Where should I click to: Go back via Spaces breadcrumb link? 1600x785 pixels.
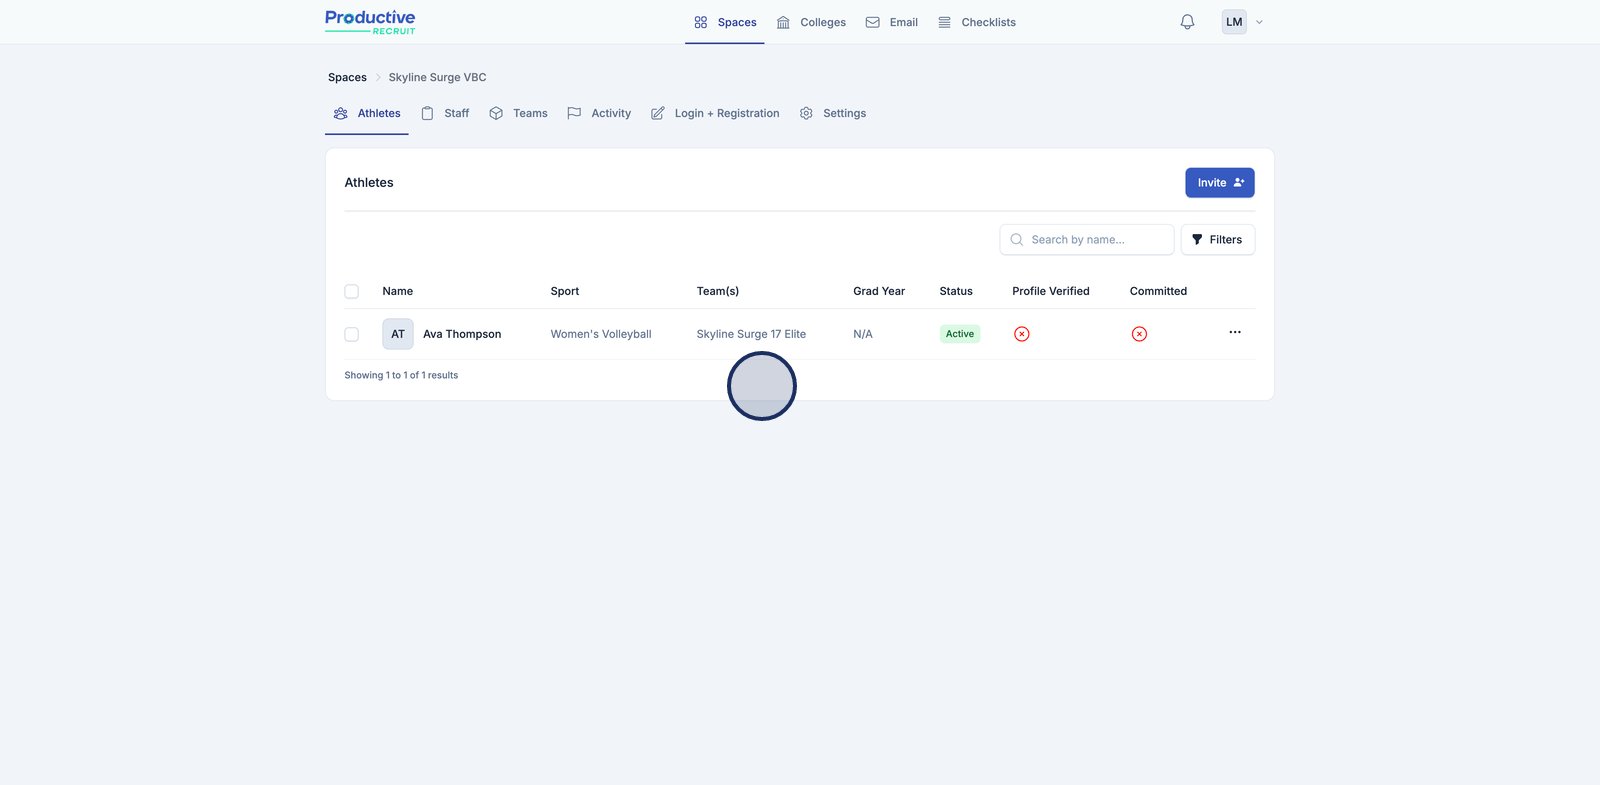pos(347,77)
